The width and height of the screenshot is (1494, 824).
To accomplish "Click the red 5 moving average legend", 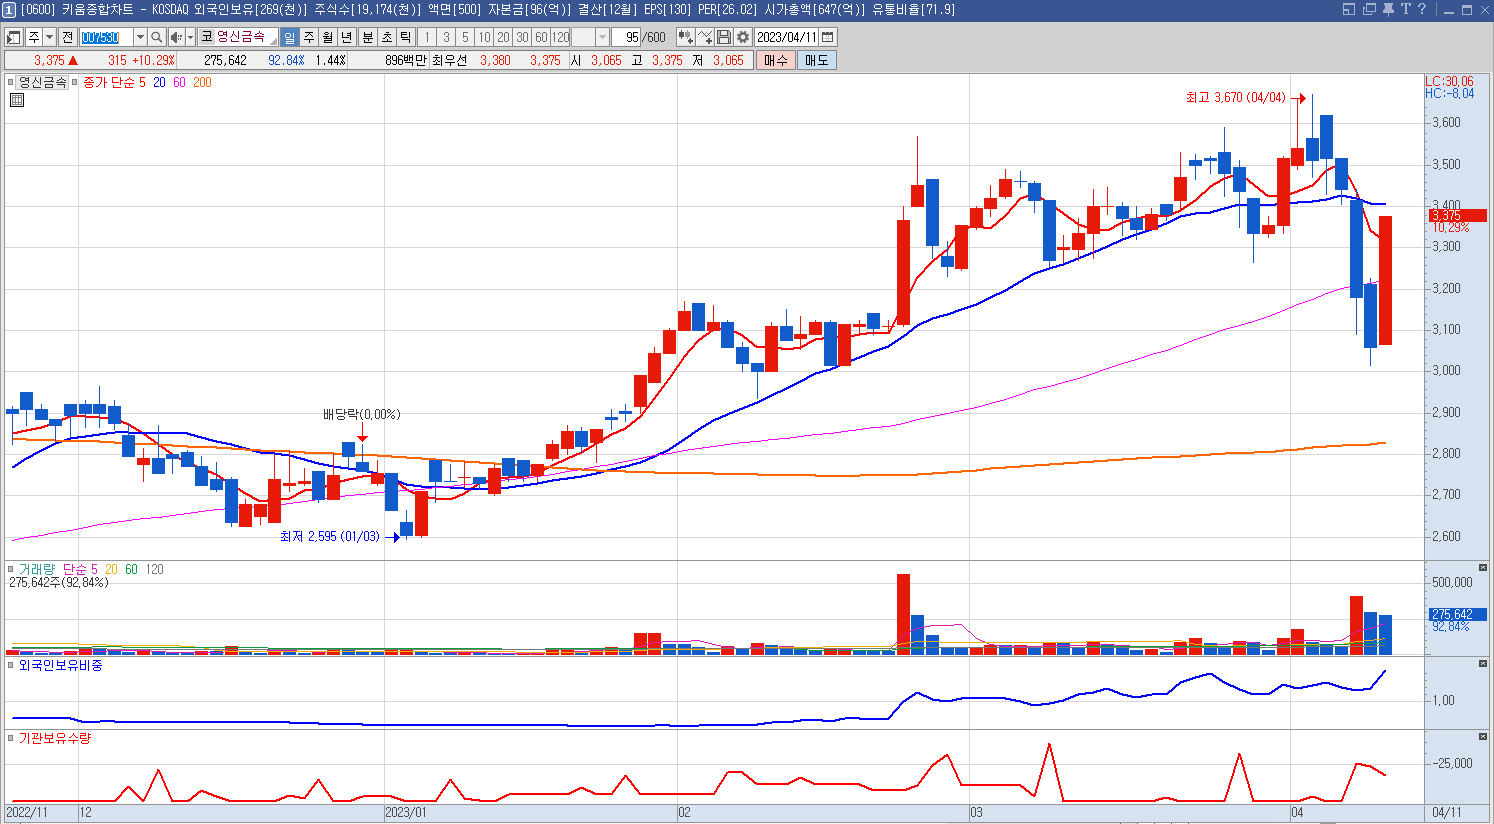I will coord(143,83).
